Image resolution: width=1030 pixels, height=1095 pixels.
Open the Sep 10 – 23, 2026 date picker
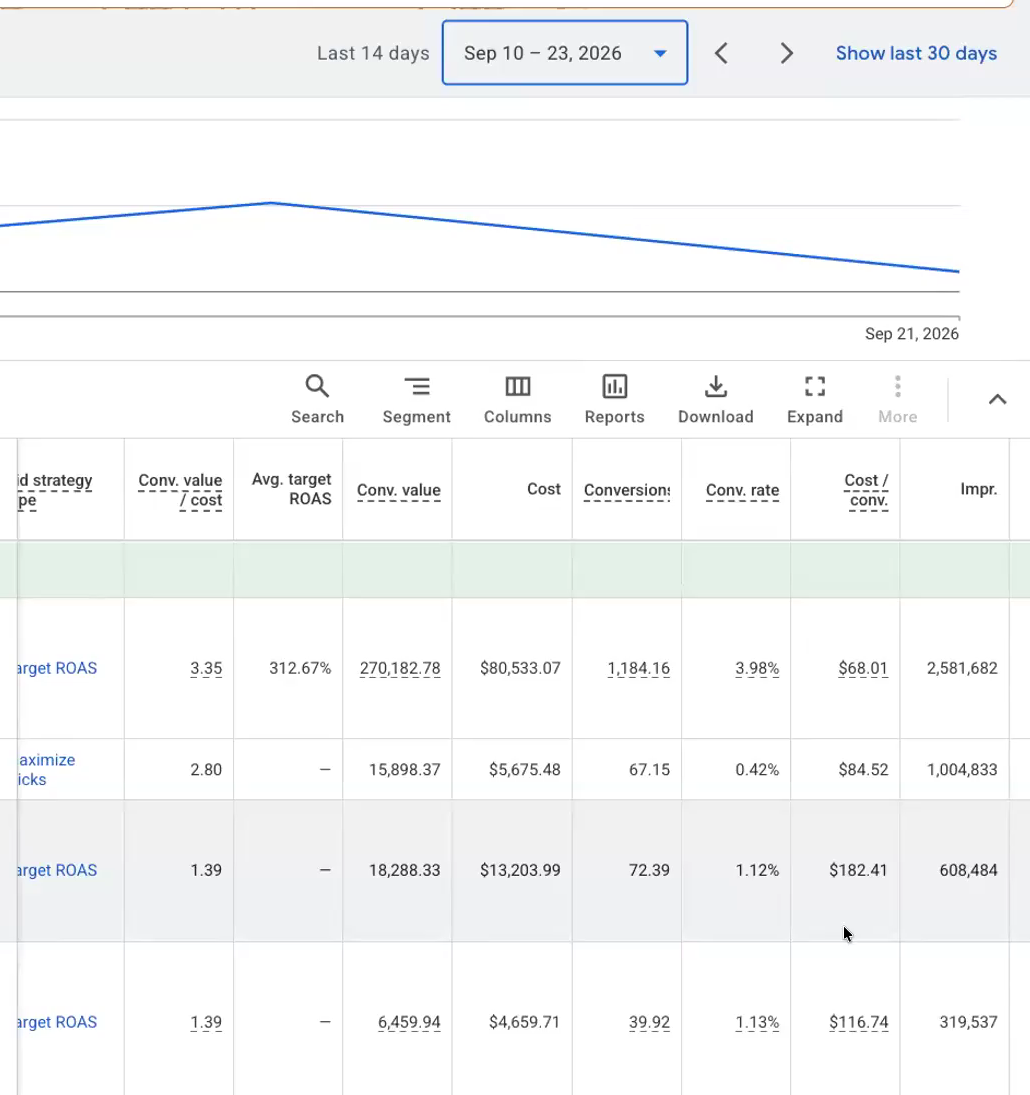(565, 53)
